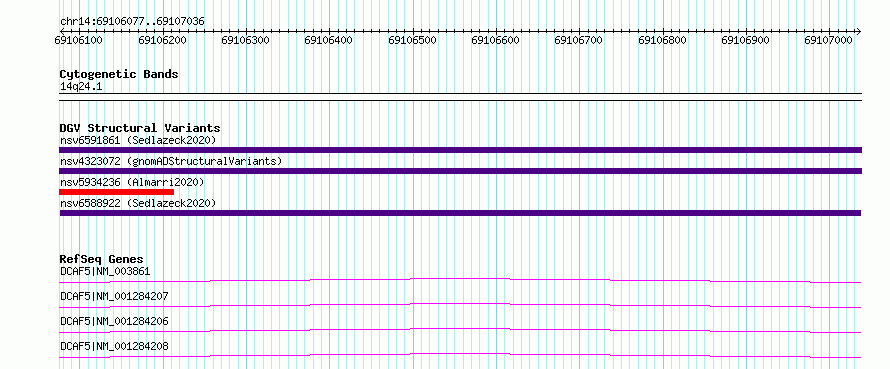This screenshot has width=890, height=369.
Task: Click the right arrowhead of the coordinate ruler
Action: click(x=858, y=31)
